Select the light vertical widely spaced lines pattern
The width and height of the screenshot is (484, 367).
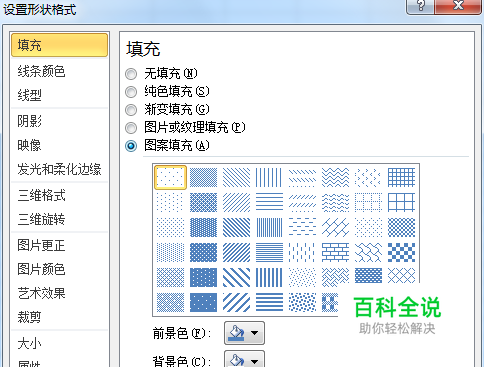coord(269,177)
